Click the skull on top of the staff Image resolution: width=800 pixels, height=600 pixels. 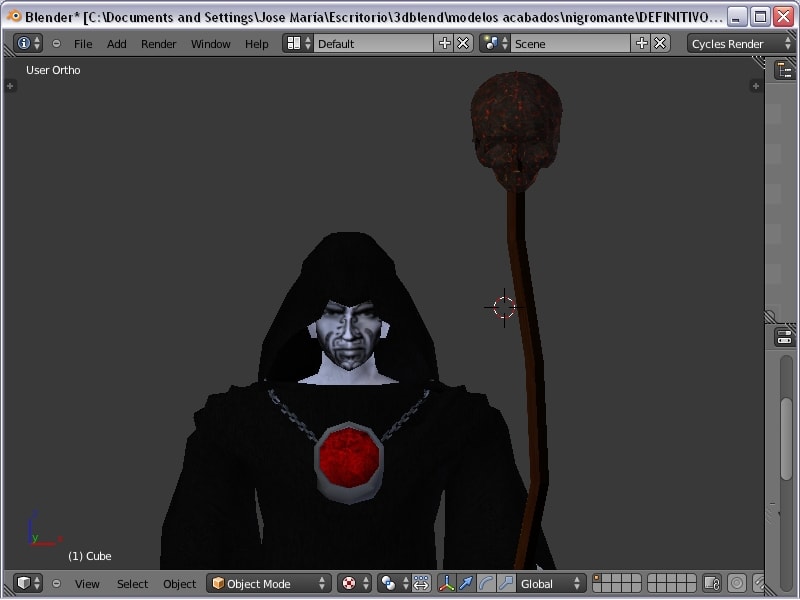click(x=516, y=131)
